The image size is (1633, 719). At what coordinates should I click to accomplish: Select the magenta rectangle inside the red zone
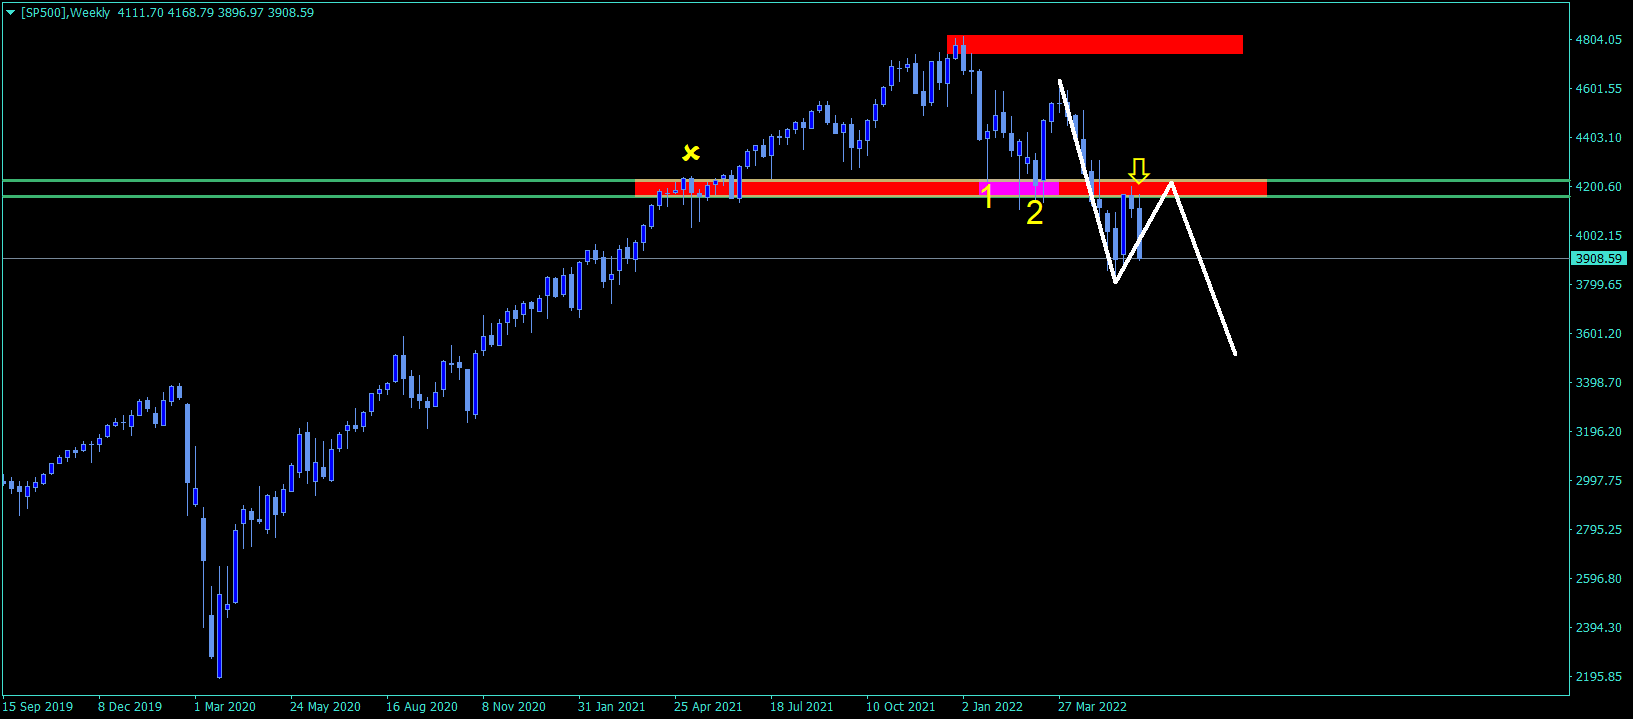coord(1018,188)
